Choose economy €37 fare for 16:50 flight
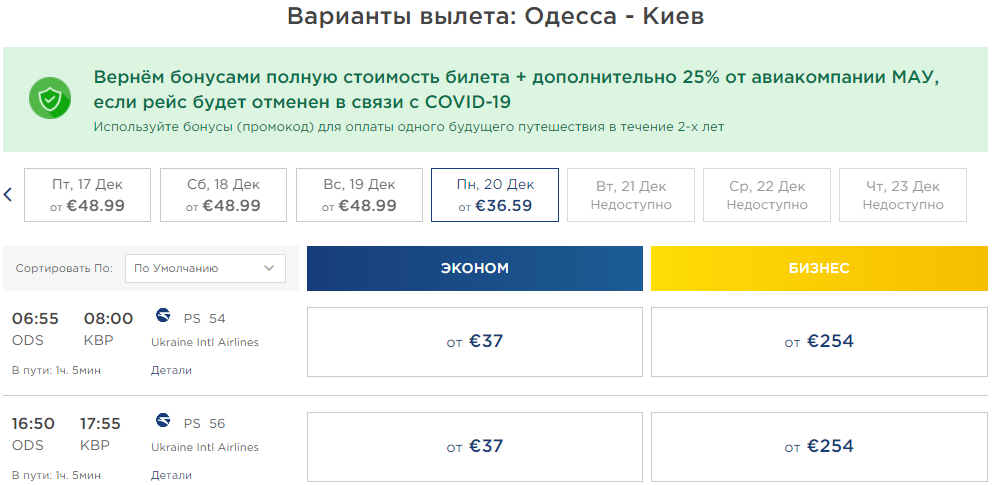 (x=475, y=446)
